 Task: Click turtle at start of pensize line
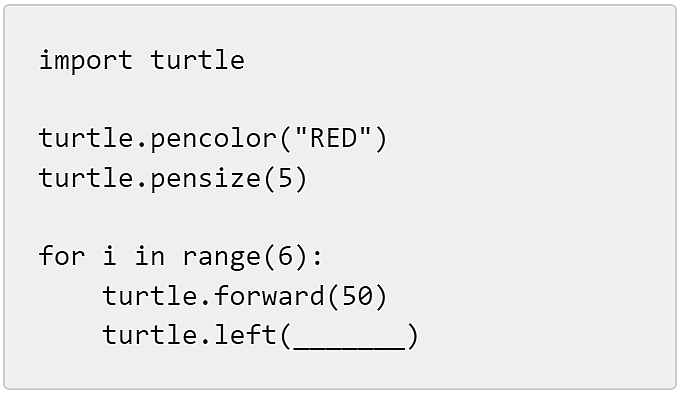(86, 178)
